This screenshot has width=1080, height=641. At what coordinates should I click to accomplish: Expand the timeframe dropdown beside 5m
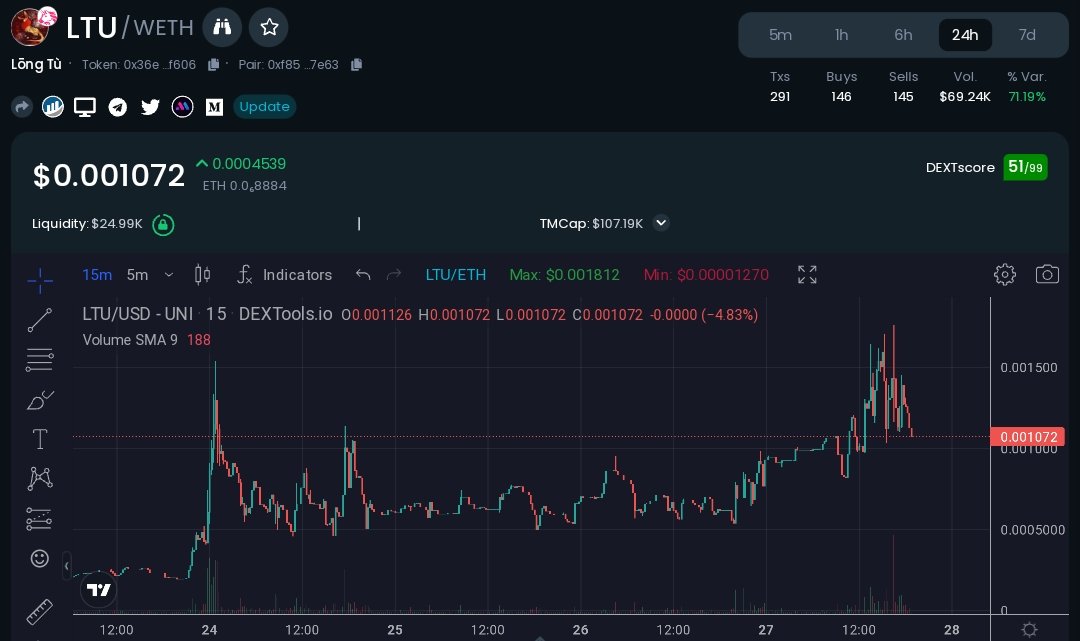click(168, 275)
